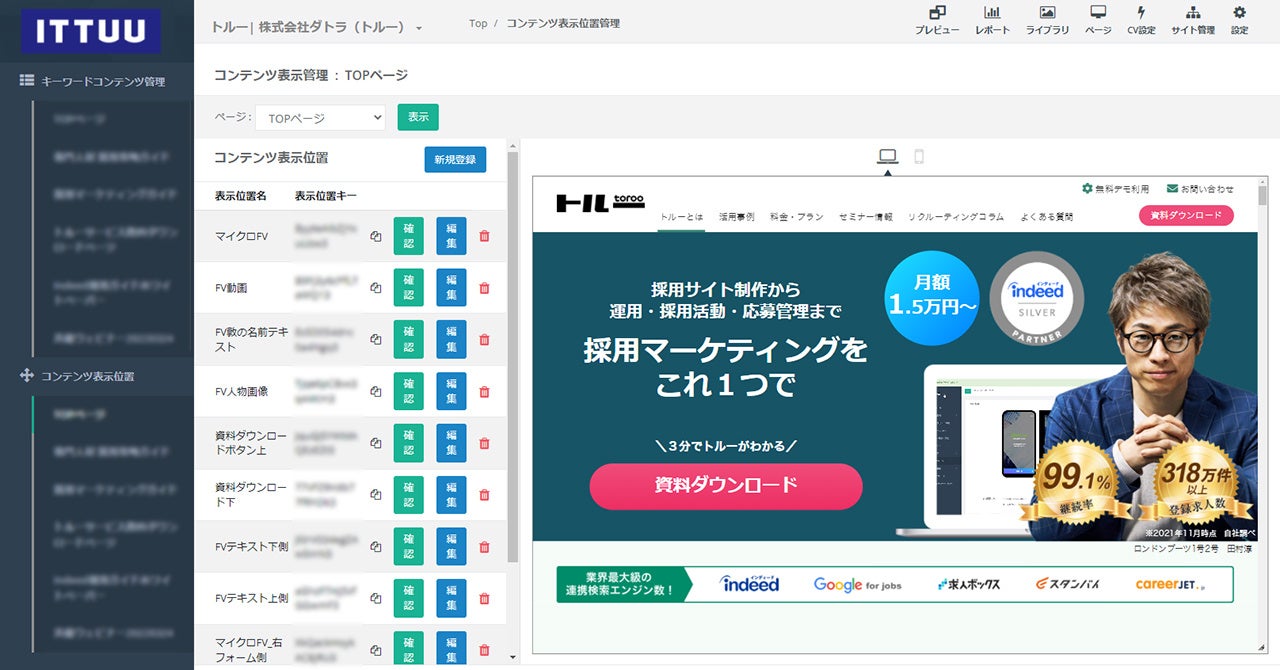1280x670 pixels.
Task: Click the Google for jobs logo
Action: (x=857, y=584)
